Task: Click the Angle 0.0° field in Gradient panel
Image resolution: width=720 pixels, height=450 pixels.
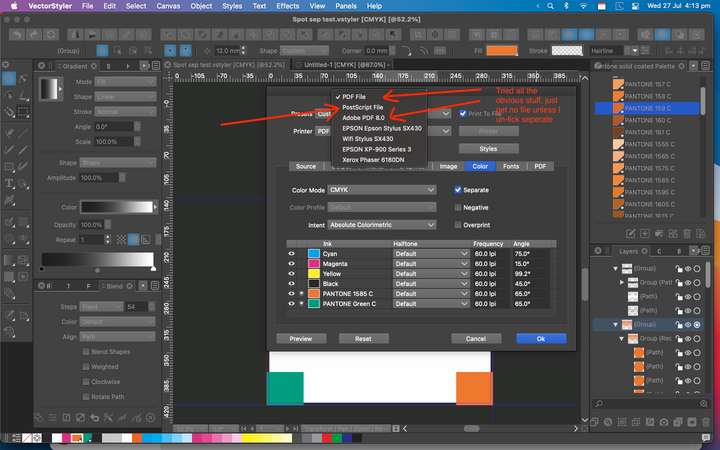Action: click(113, 127)
